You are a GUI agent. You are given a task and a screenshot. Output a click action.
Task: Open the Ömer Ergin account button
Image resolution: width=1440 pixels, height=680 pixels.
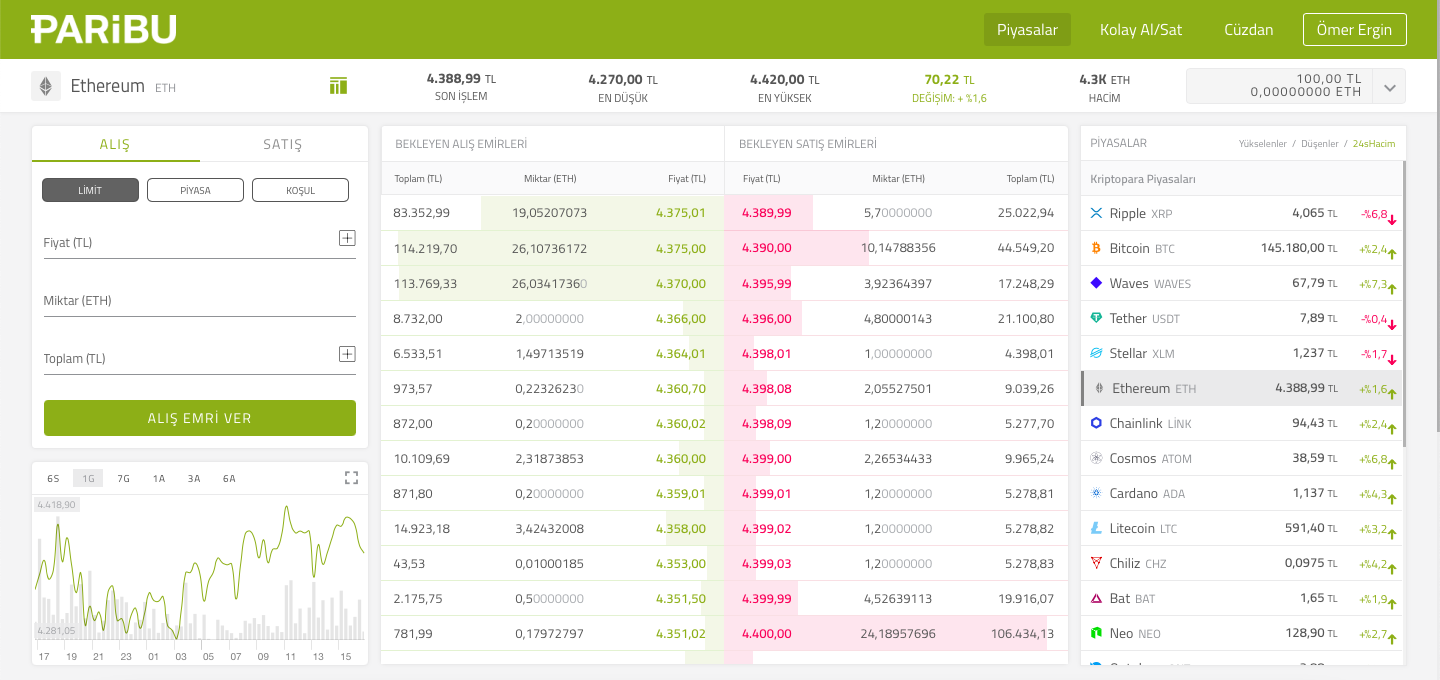(1354, 30)
